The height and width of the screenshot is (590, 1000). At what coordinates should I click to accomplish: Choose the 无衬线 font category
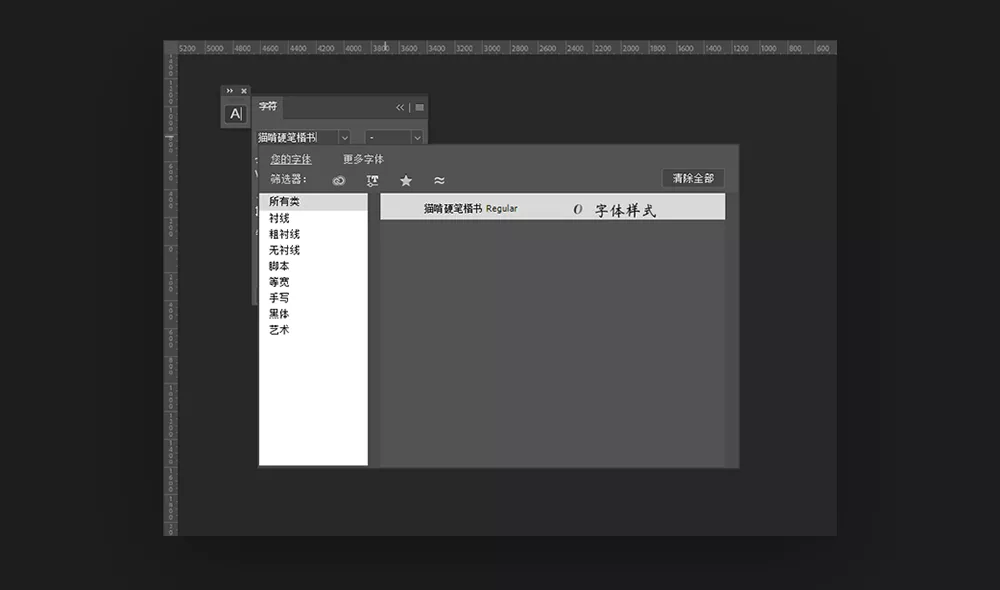[284, 250]
